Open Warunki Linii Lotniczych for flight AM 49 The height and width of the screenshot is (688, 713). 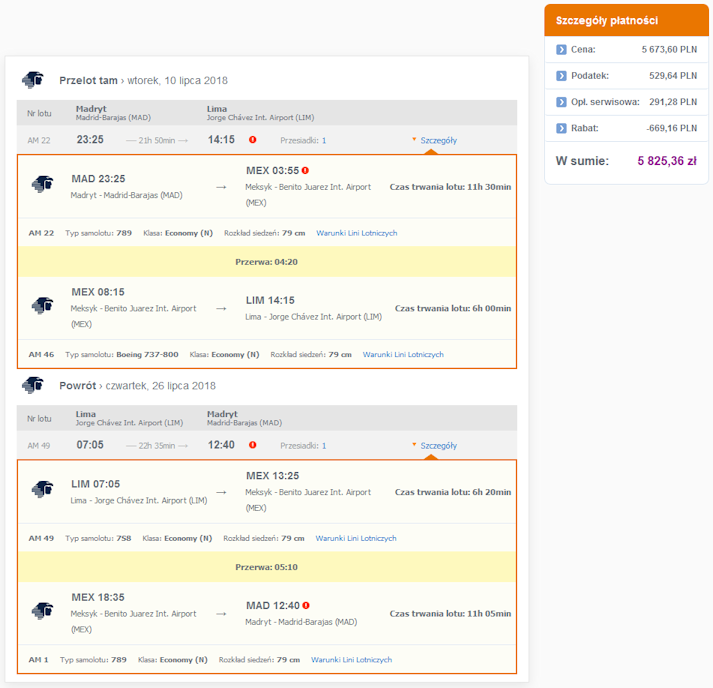(x=356, y=538)
